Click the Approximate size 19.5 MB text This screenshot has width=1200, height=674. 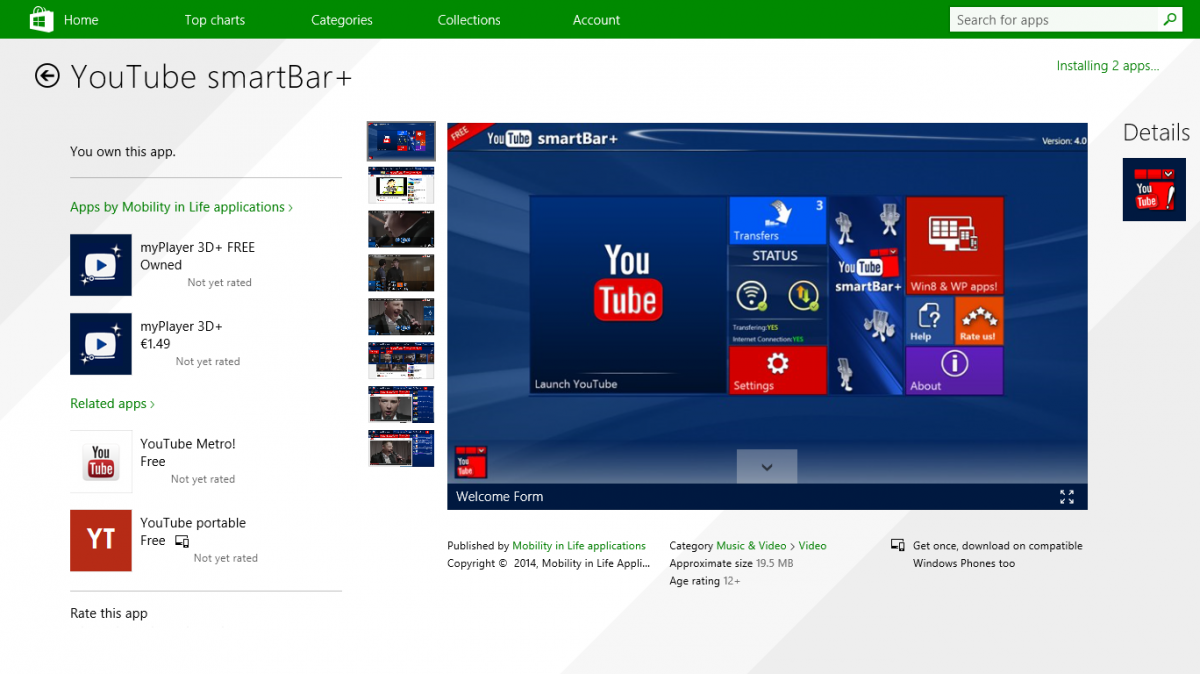click(x=731, y=564)
